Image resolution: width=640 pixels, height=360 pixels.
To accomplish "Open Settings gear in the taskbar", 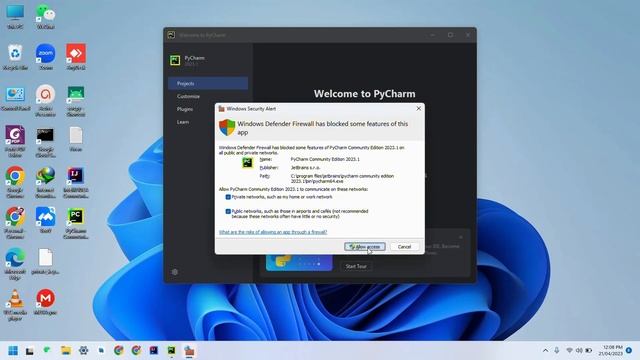I will click(x=84, y=351).
